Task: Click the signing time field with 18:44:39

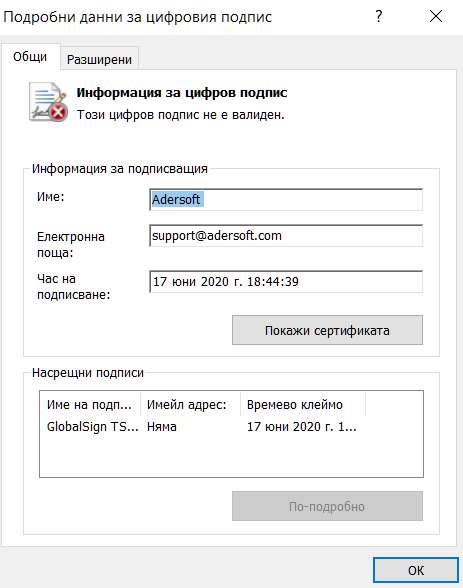Action: click(x=286, y=282)
